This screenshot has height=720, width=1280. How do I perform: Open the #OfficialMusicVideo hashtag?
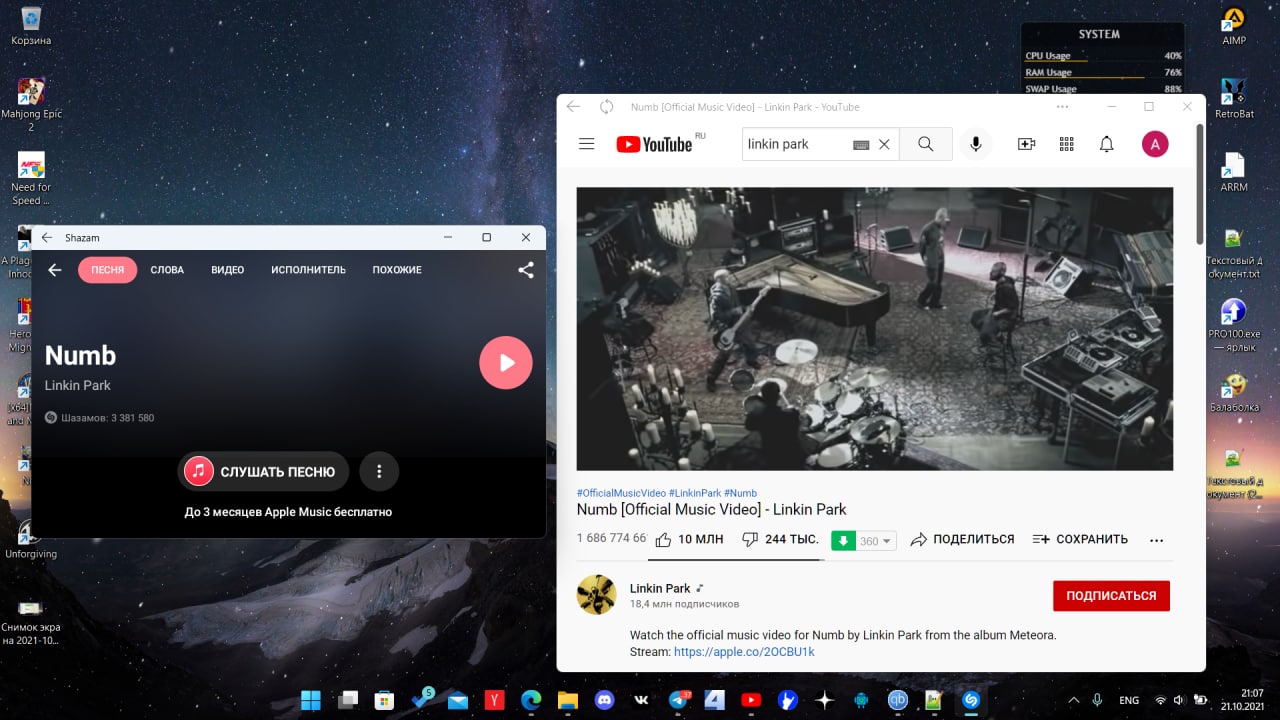621,493
